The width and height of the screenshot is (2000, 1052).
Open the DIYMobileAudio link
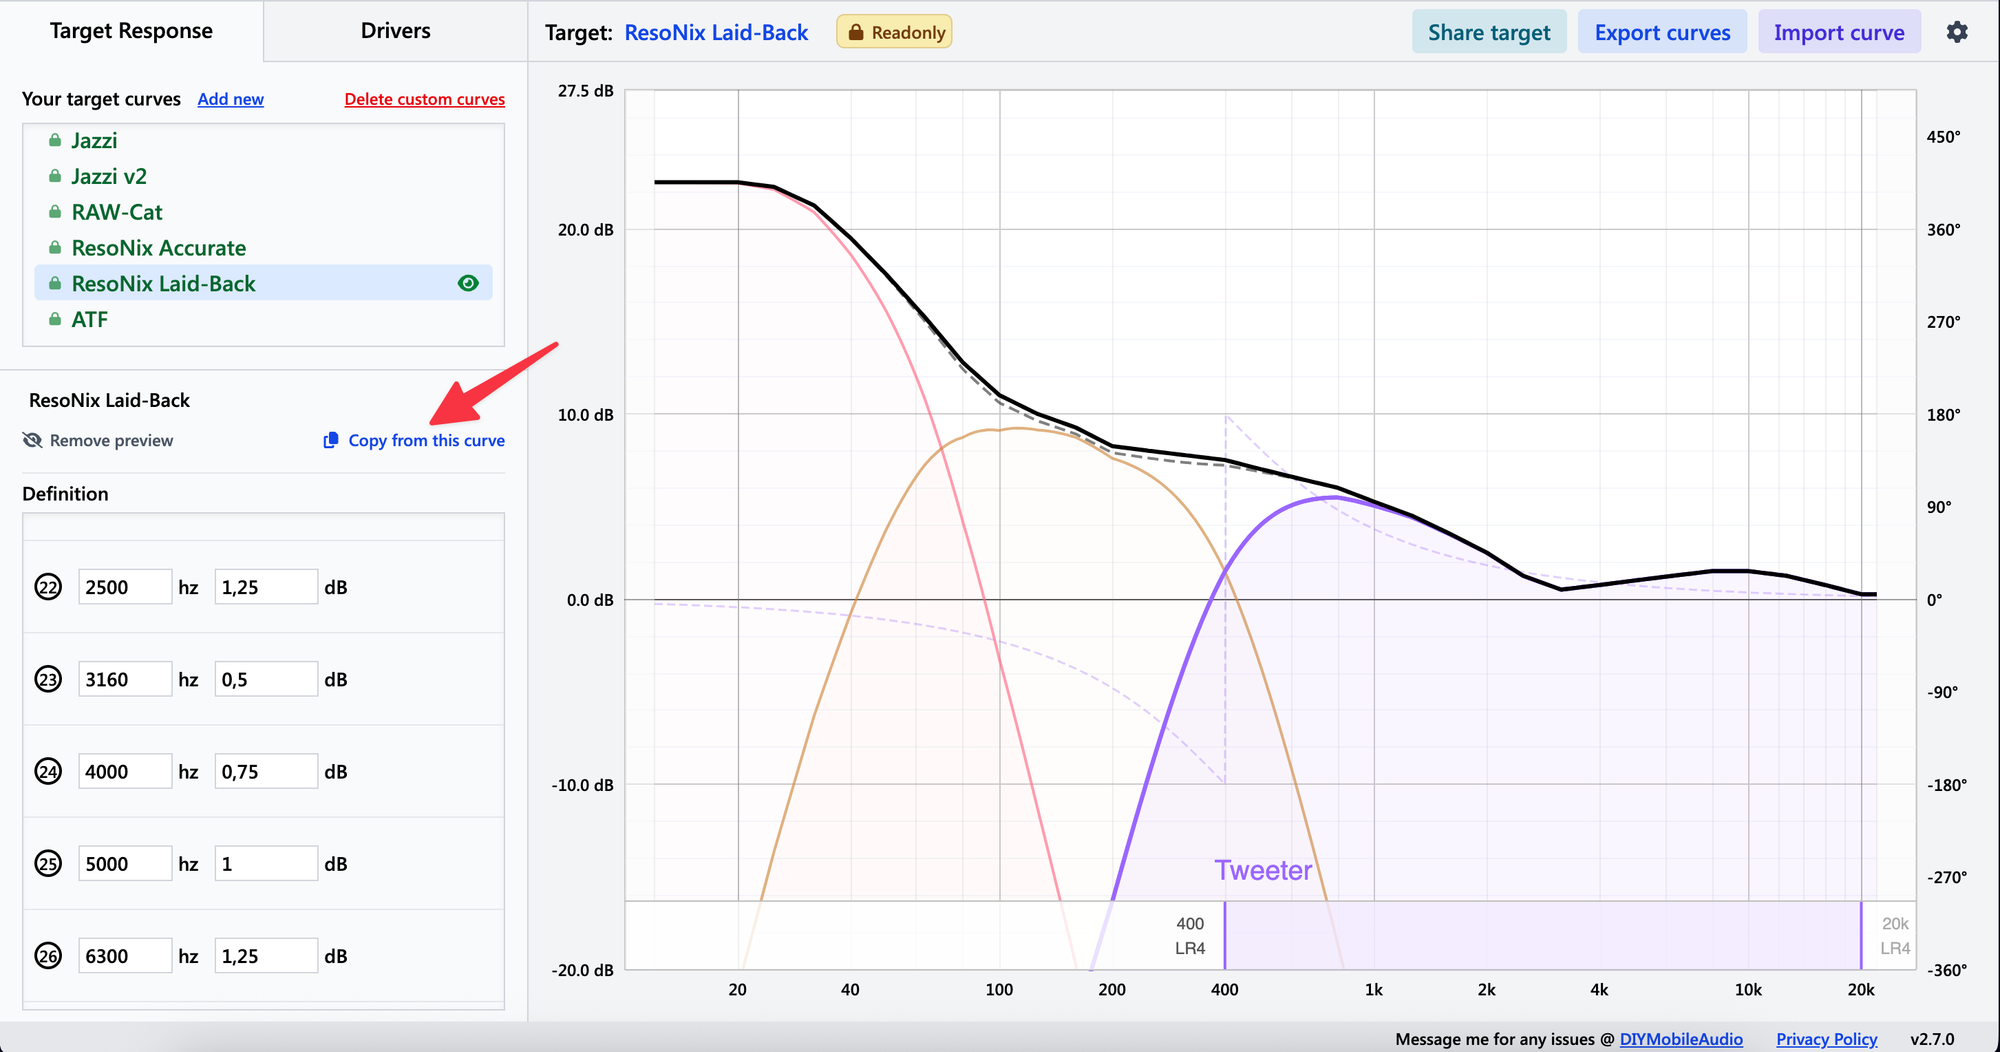[1681, 1039]
